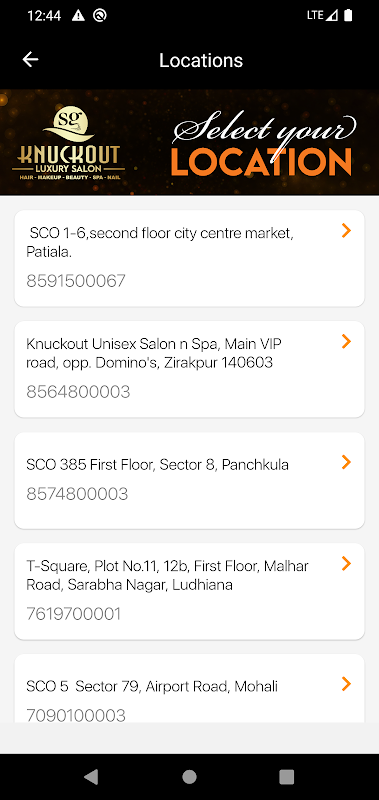This screenshot has height=800, width=379.
Task: Tap the Select your Location banner
Action: coord(189,142)
